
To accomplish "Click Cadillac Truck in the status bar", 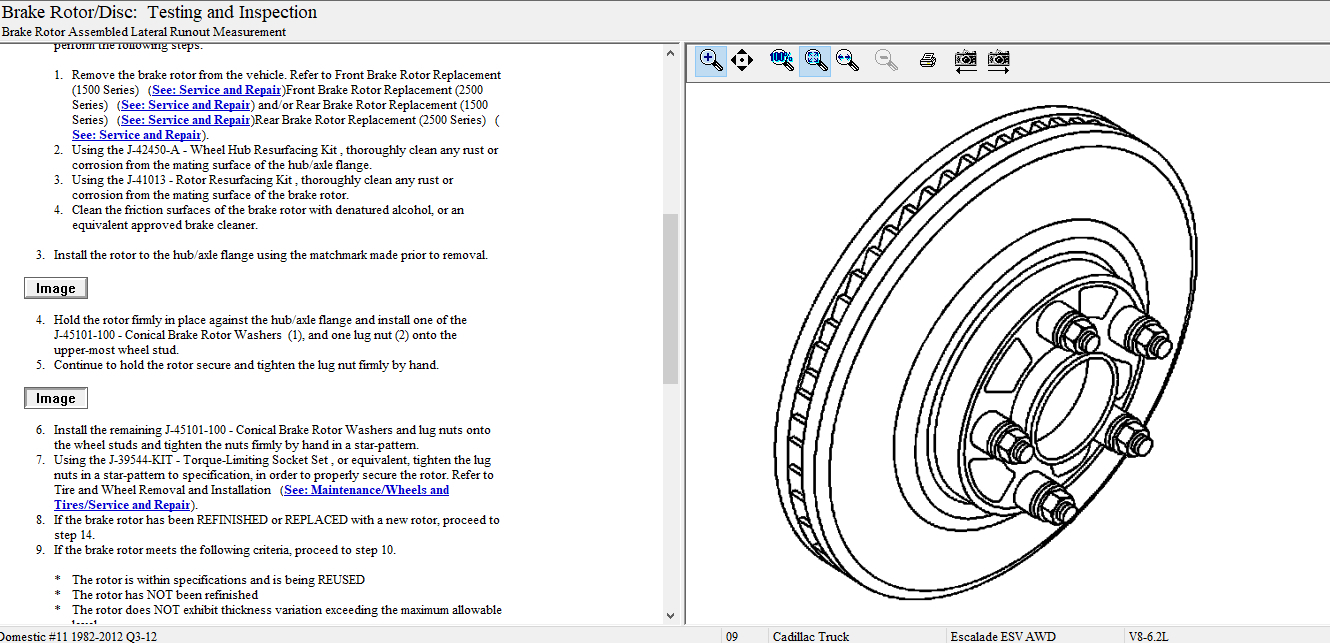I will click(x=811, y=636).
